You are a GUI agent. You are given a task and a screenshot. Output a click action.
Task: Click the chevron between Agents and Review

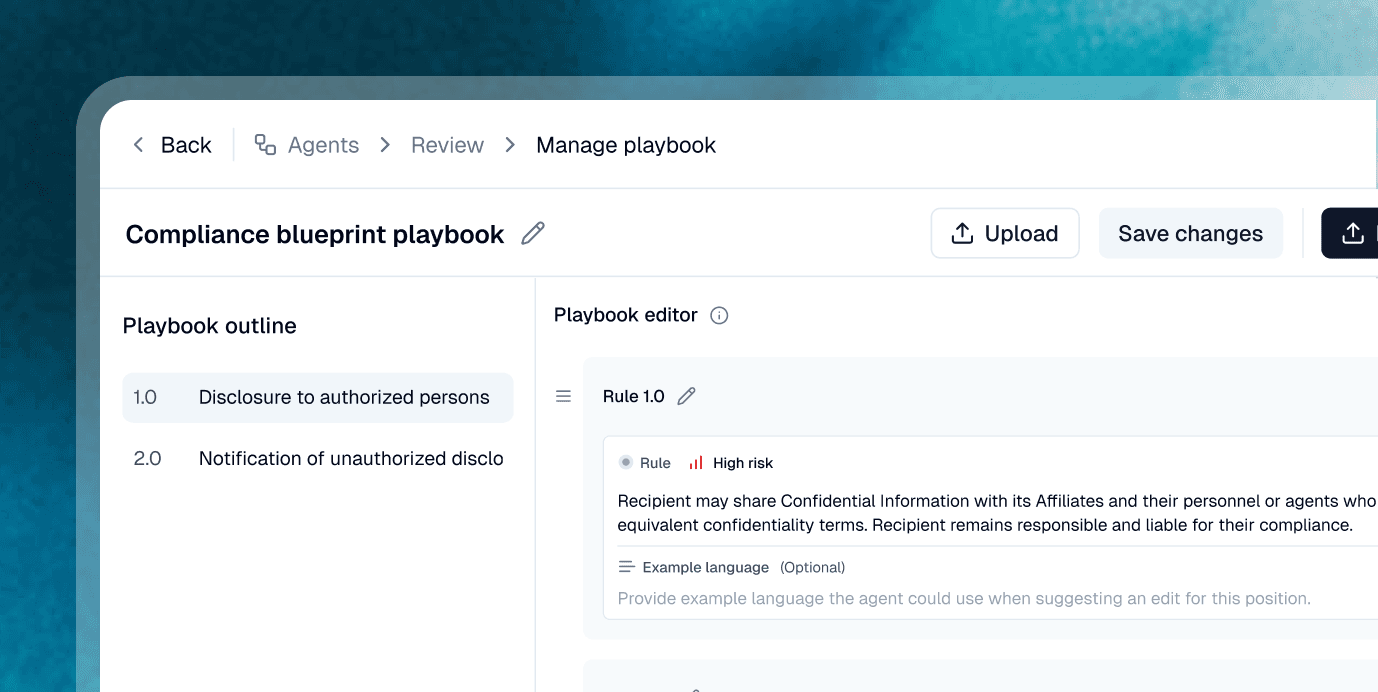385,145
